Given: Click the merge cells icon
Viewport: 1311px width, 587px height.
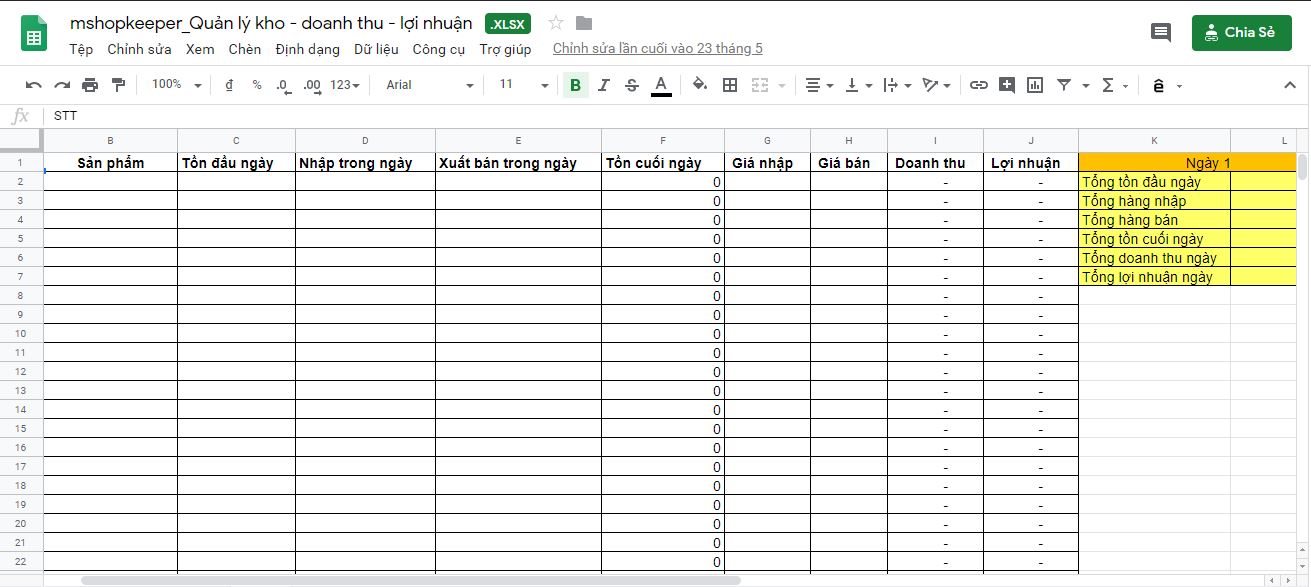Looking at the screenshot, I should [x=759, y=86].
